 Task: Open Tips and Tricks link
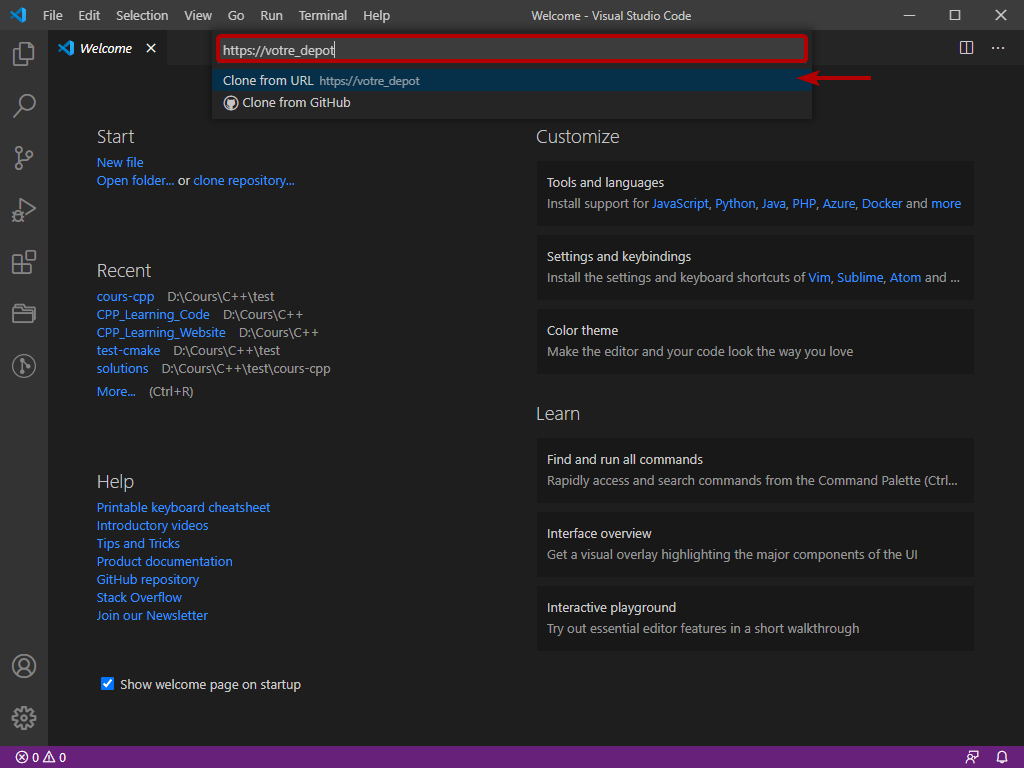coord(138,543)
